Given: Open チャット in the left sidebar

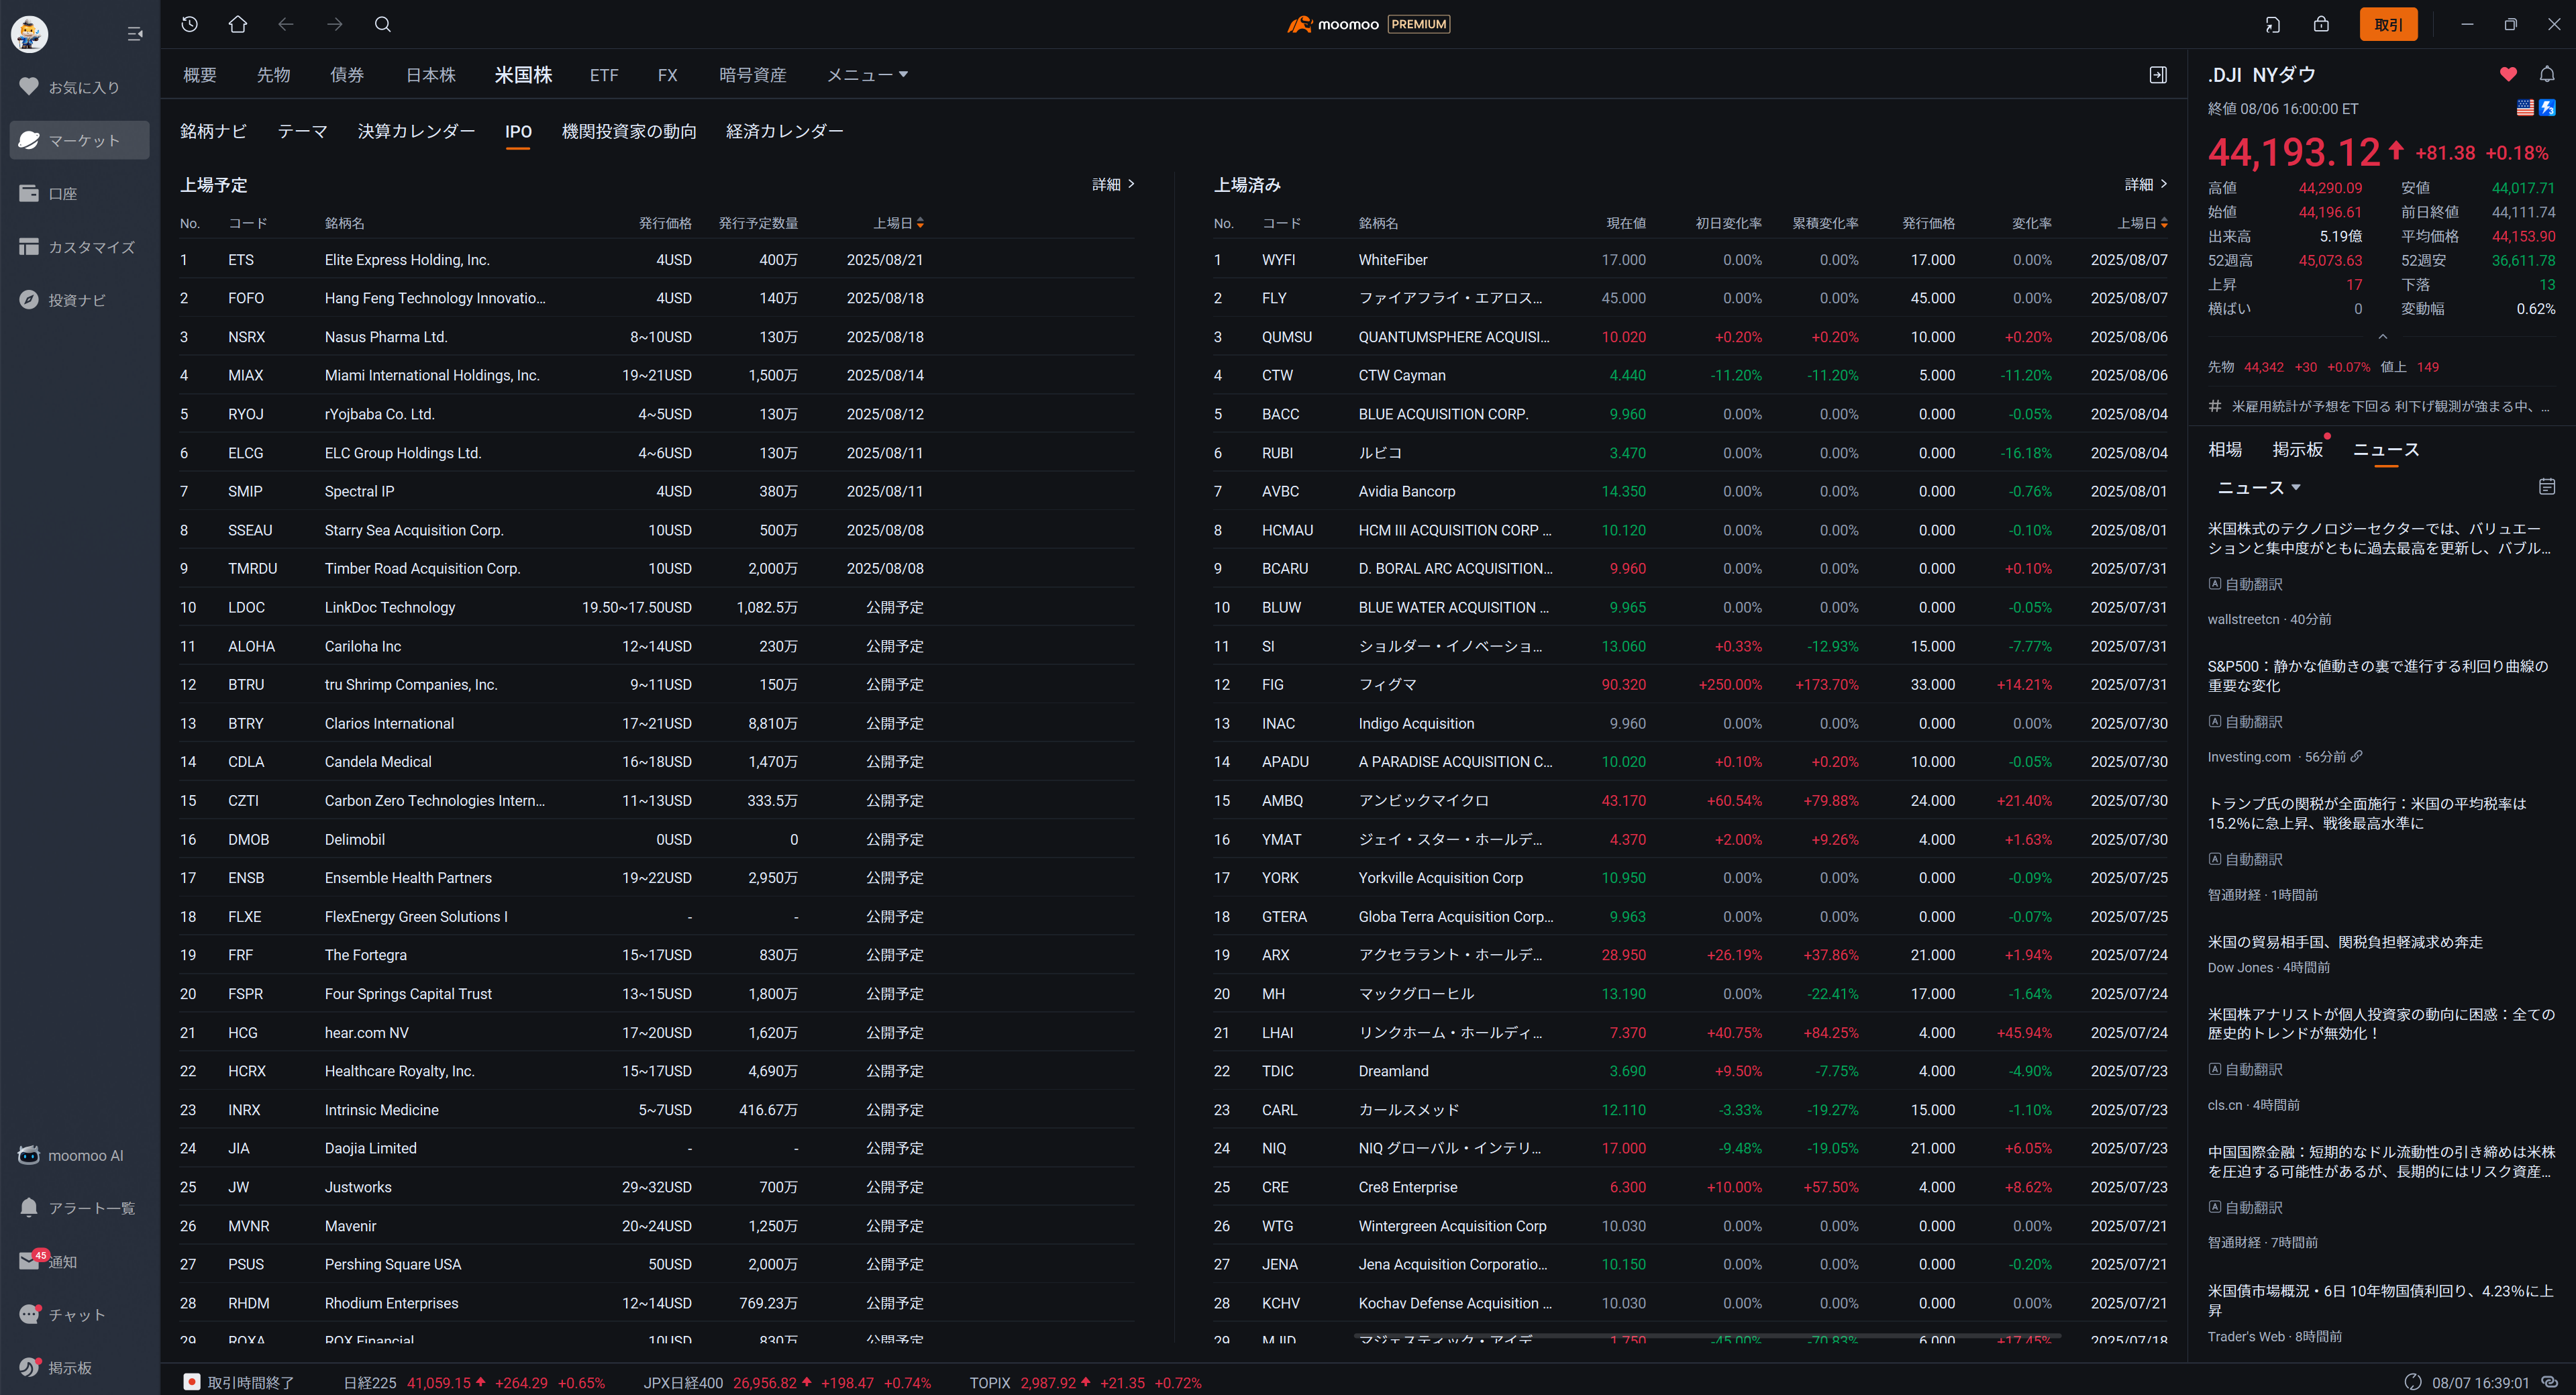Looking at the screenshot, I should coord(80,1314).
